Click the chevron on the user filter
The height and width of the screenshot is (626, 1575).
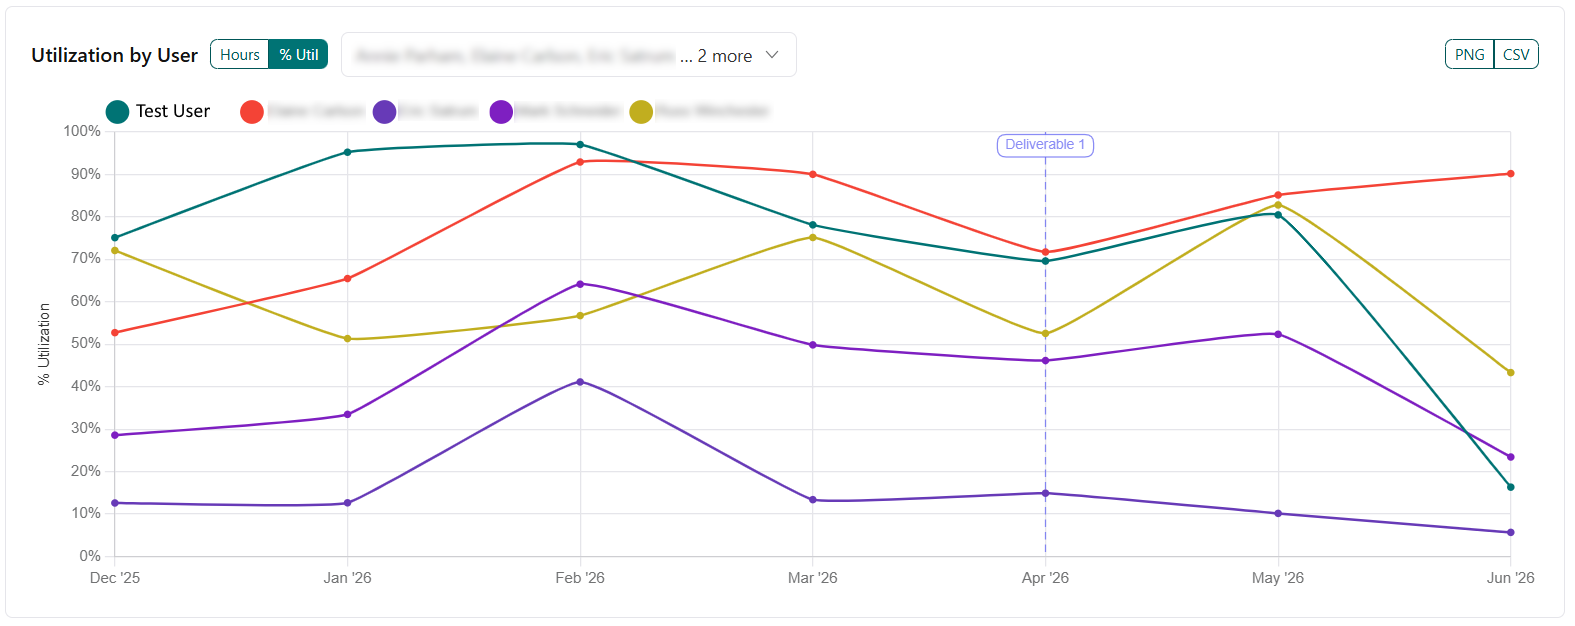(x=771, y=56)
